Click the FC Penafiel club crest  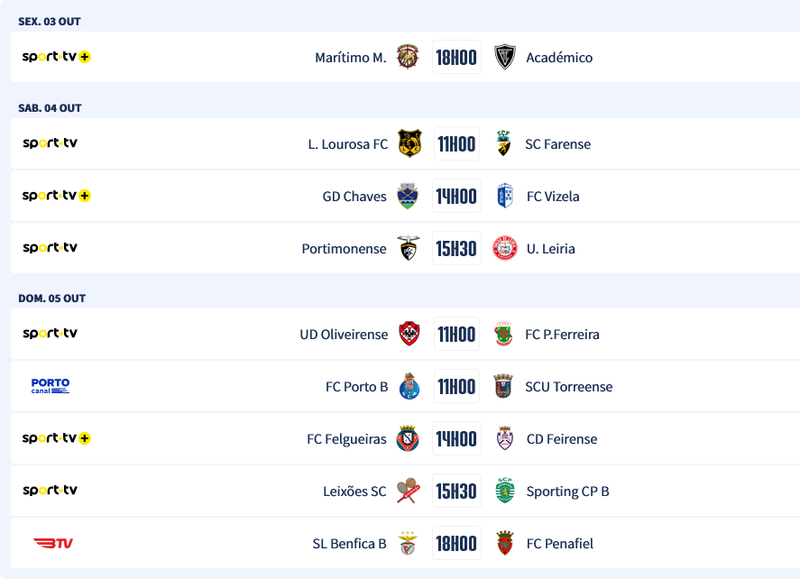coord(505,544)
